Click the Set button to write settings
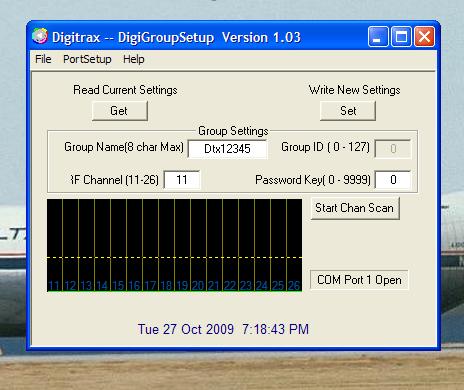The height and width of the screenshot is (390, 464). point(348,111)
